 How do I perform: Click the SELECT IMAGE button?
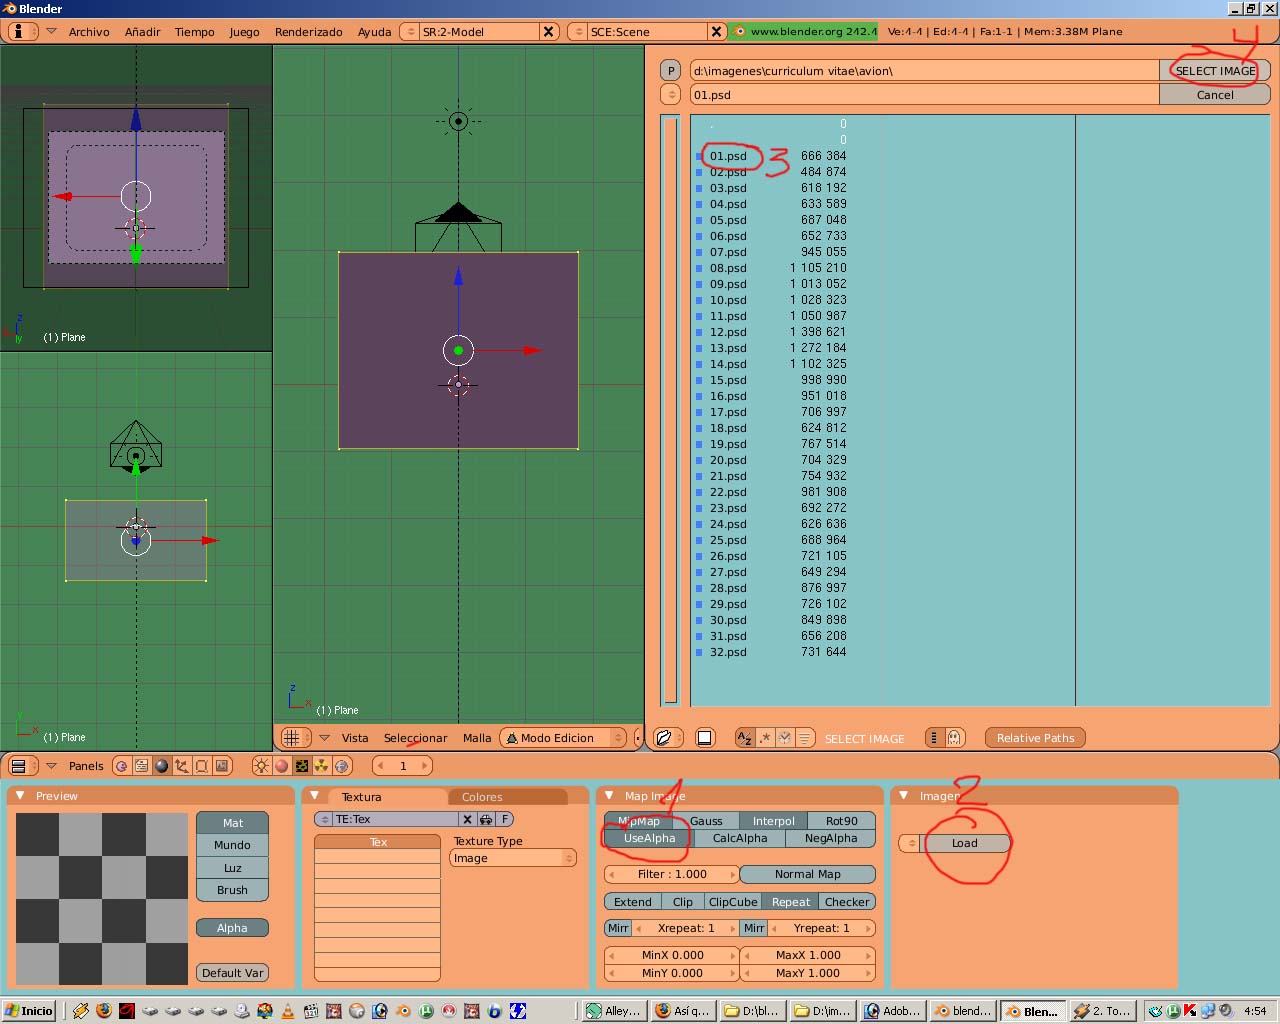1214,71
